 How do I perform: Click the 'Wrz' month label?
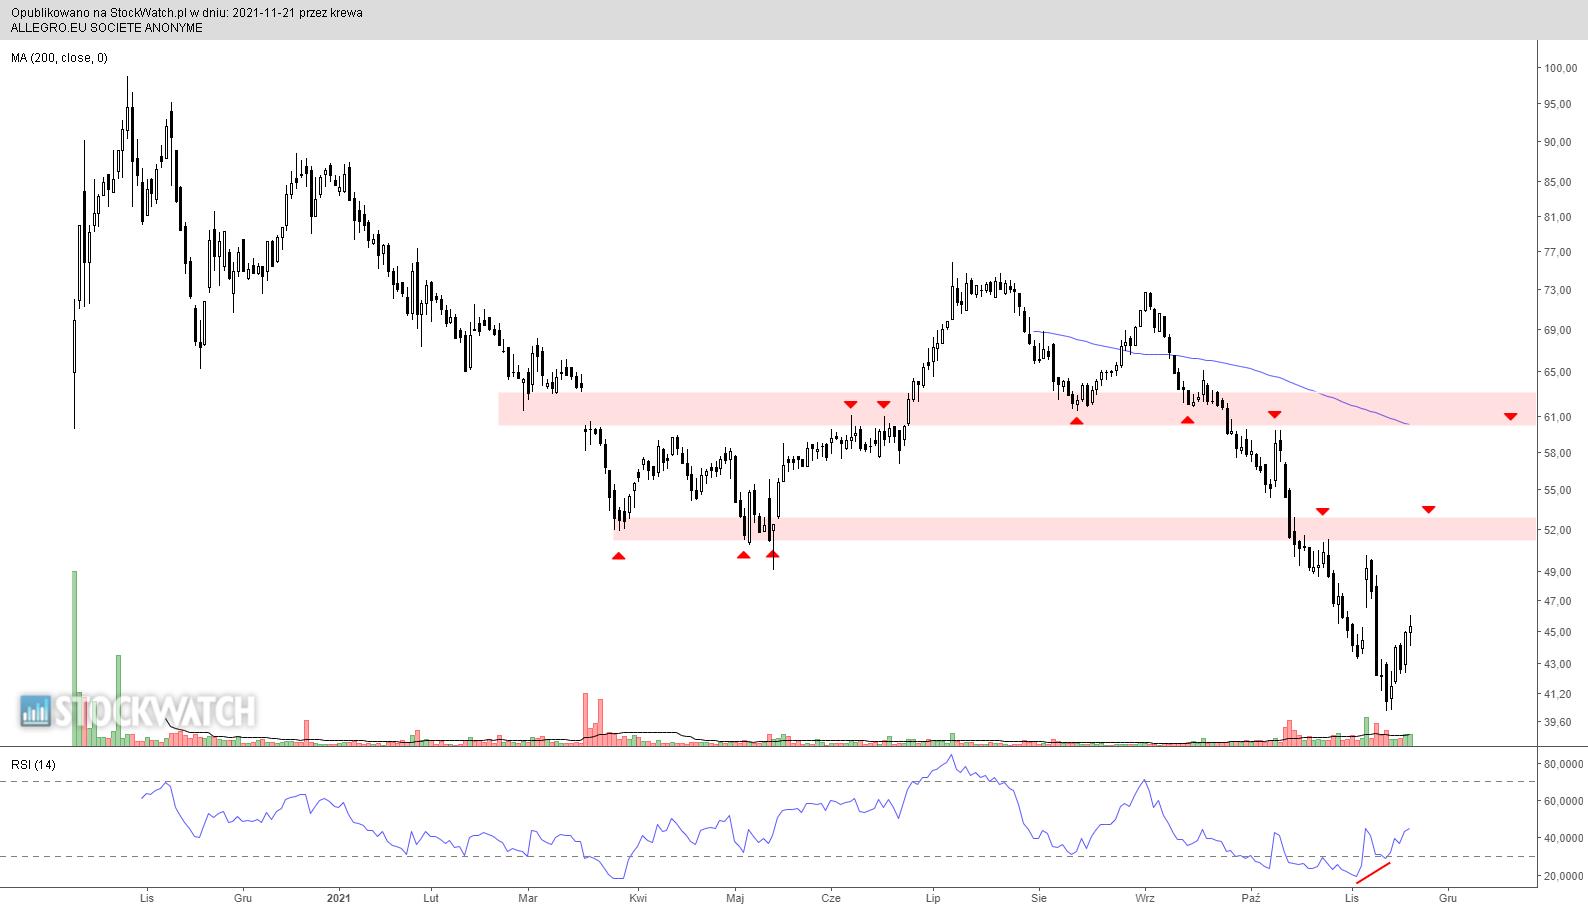tap(1145, 898)
